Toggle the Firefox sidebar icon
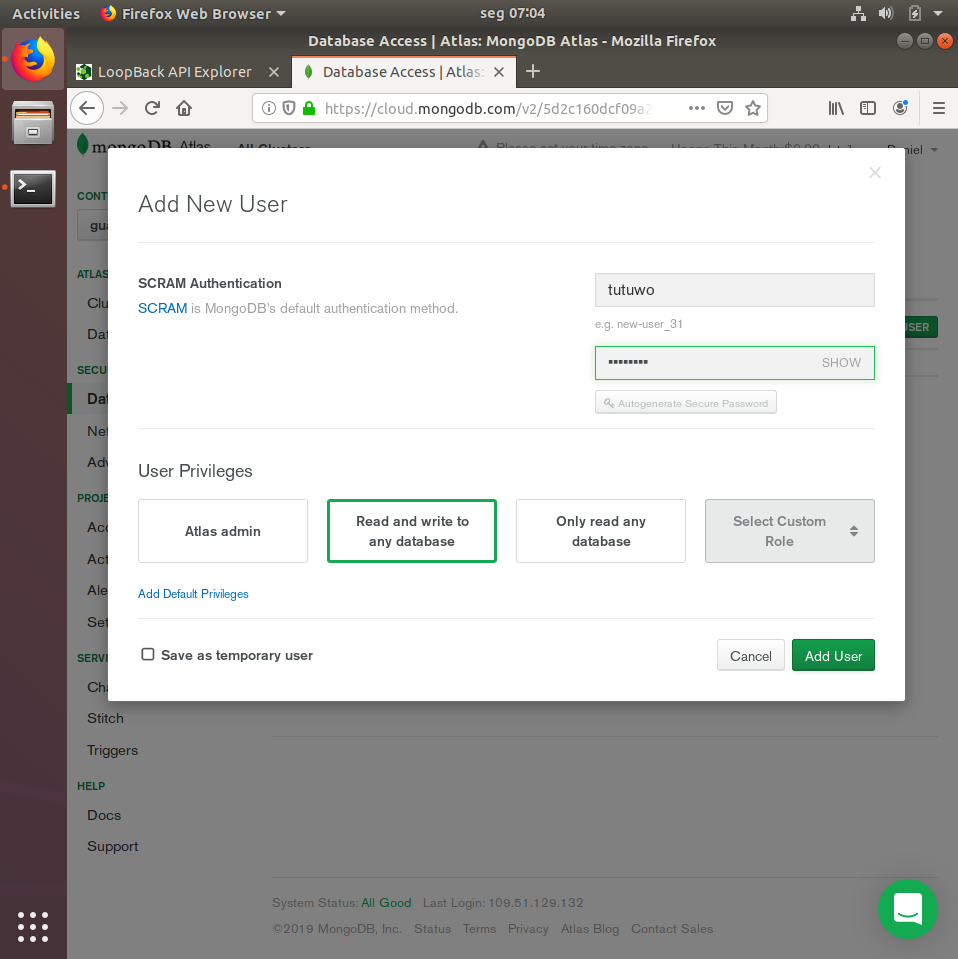Viewport: 958px width, 959px height. pyautogui.click(x=868, y=107)
